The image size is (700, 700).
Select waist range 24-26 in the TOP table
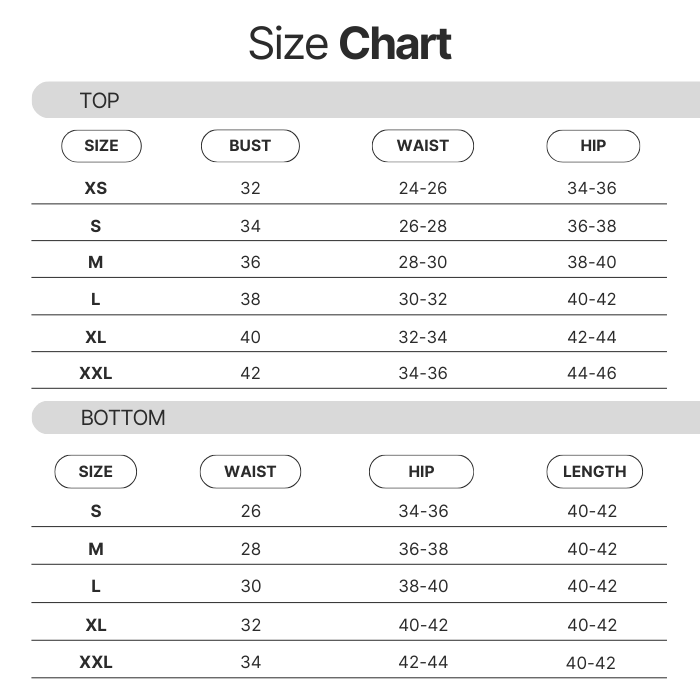[x=422, y=188]
